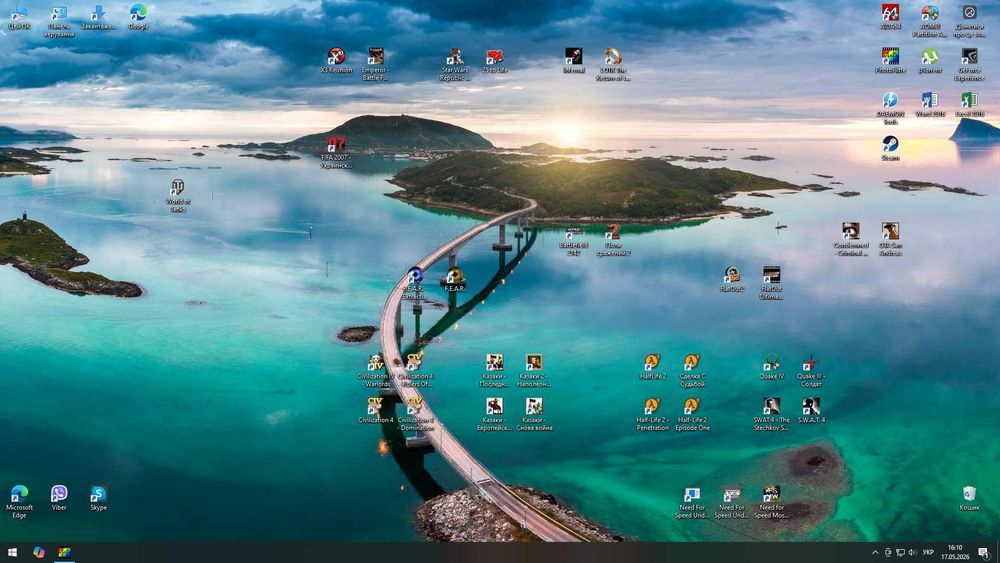Screen dimensions: 1000x563
Task: Select Civilization IV - Warlords shortcut
Action: click(x=376, y=371)
